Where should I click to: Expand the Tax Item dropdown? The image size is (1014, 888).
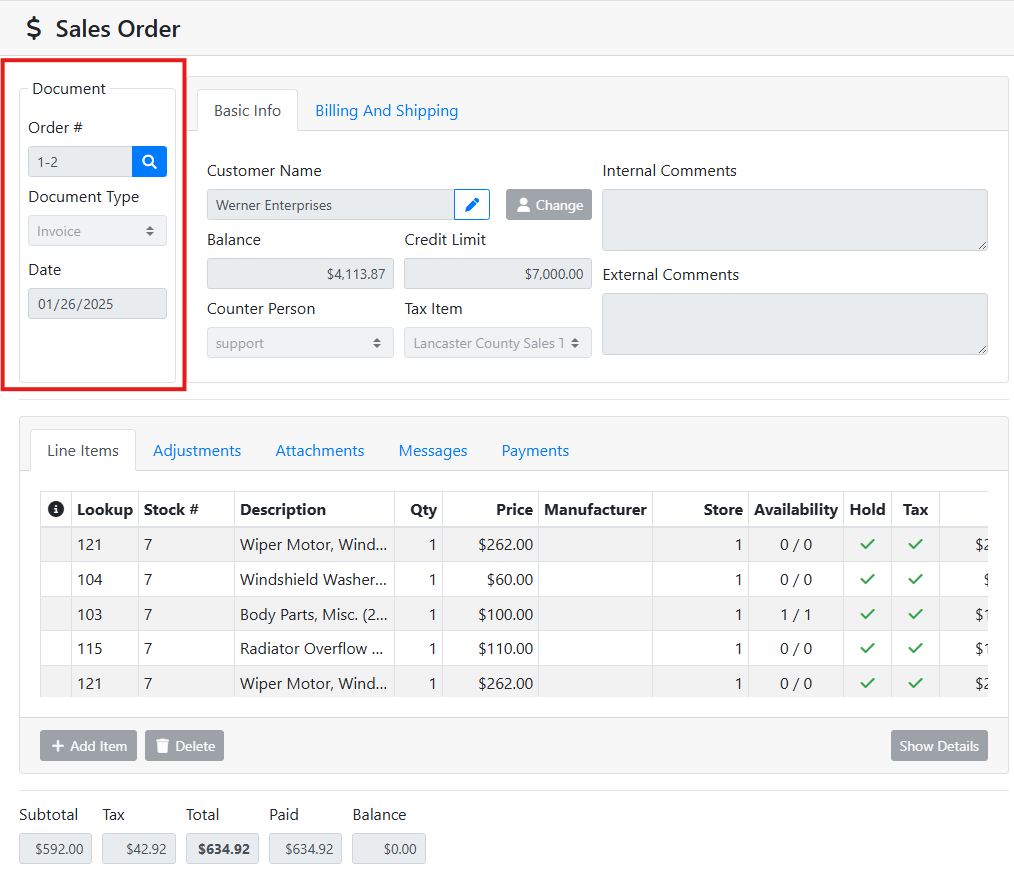497,343
